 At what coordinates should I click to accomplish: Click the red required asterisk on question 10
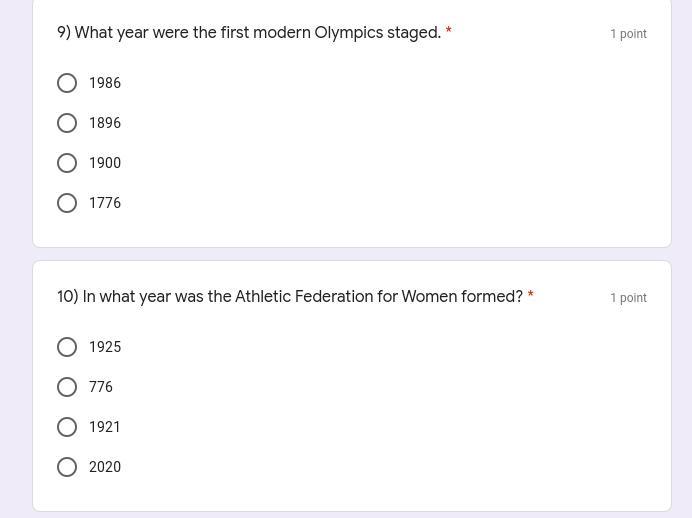coord(530,296)
